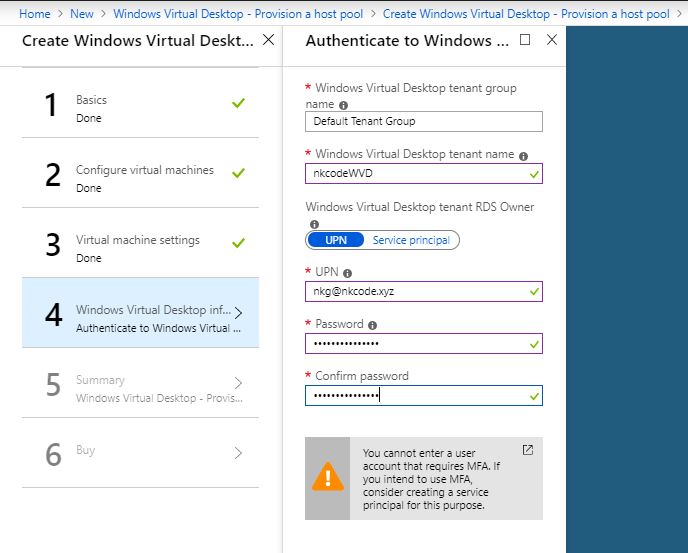
Task: Select UPN as tenant RDS owner
Action: pyautogui.click(x=336, y=240)
